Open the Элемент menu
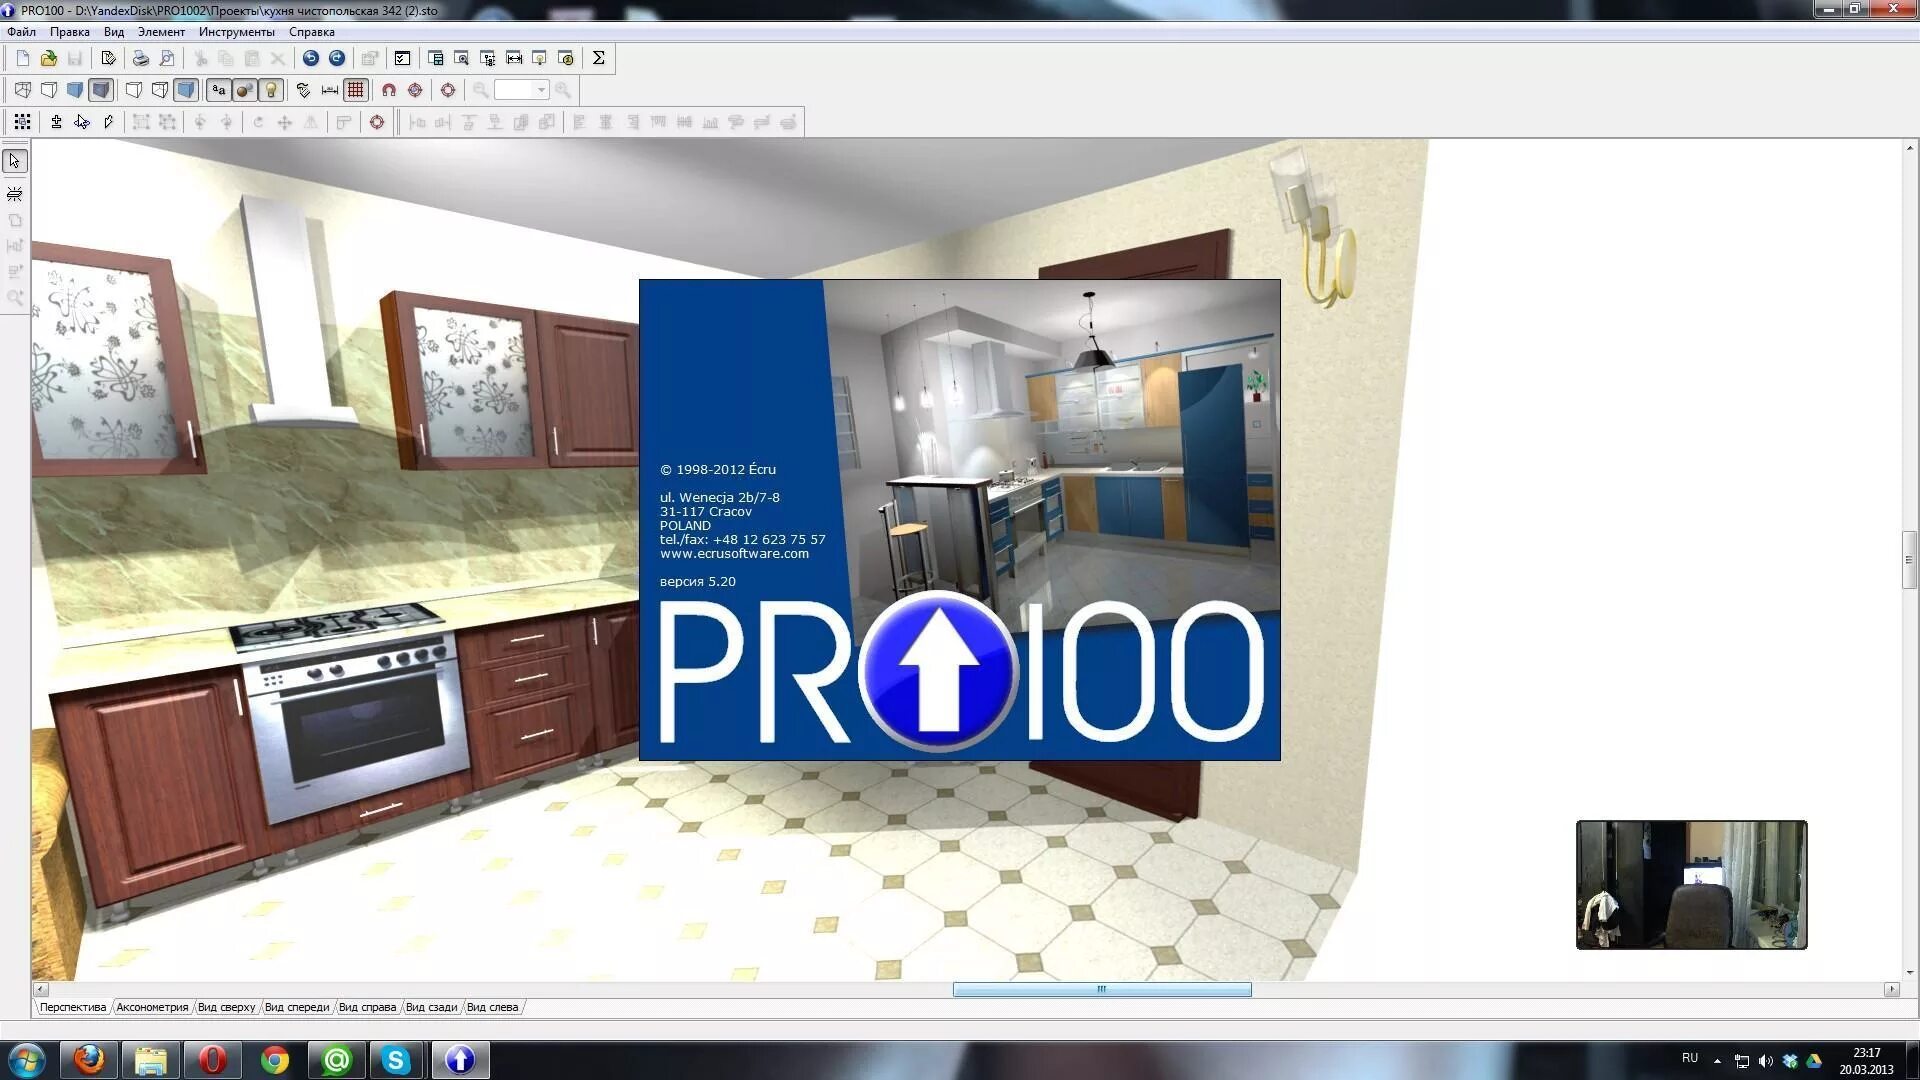 [x=161, y=32]
